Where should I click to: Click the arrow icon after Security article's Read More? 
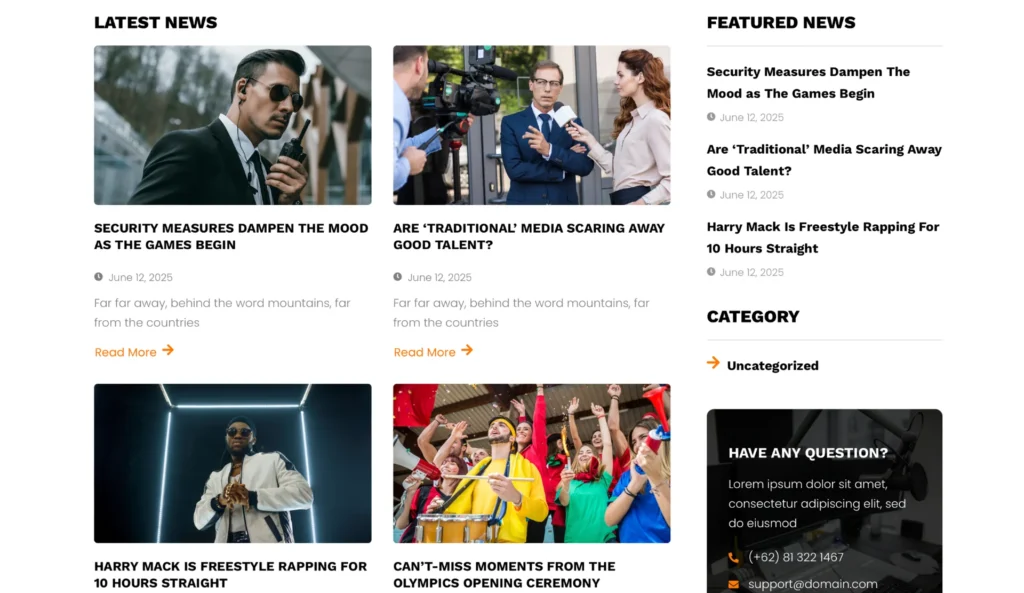(168, 350)
